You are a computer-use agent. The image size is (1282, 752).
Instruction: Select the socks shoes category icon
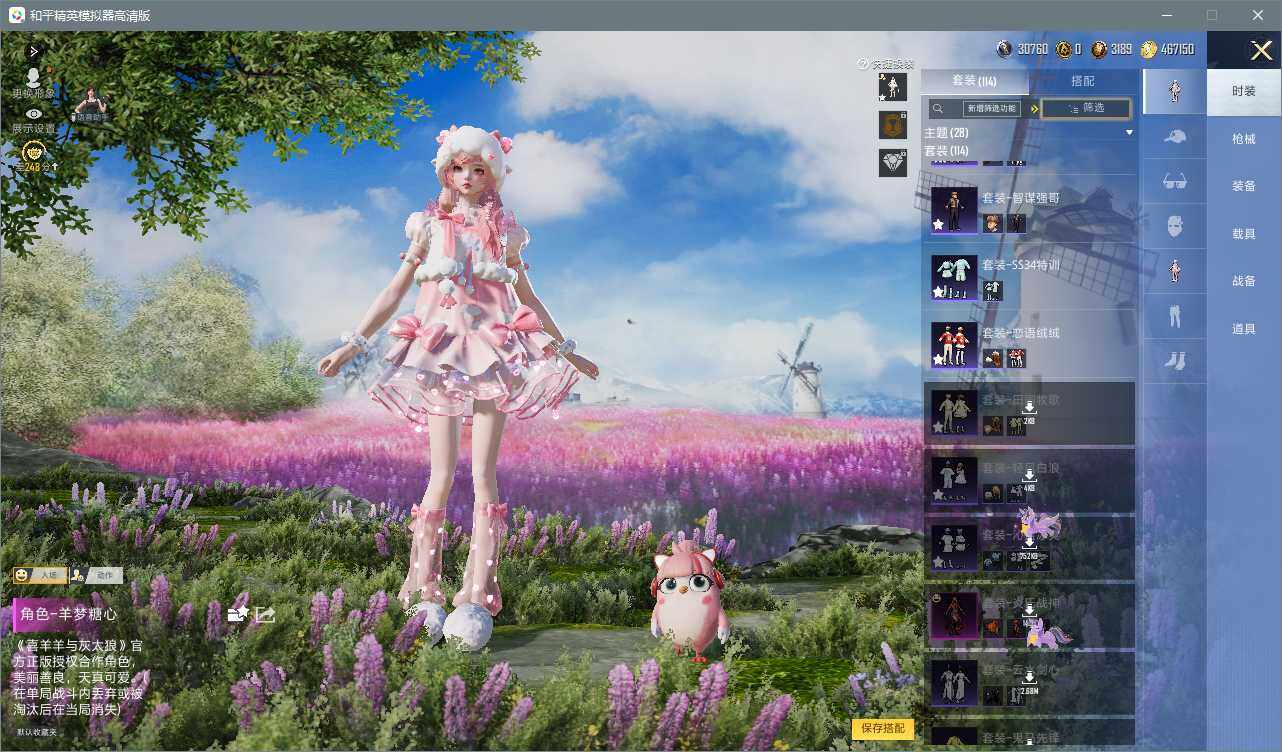(x=1175, y=361)
